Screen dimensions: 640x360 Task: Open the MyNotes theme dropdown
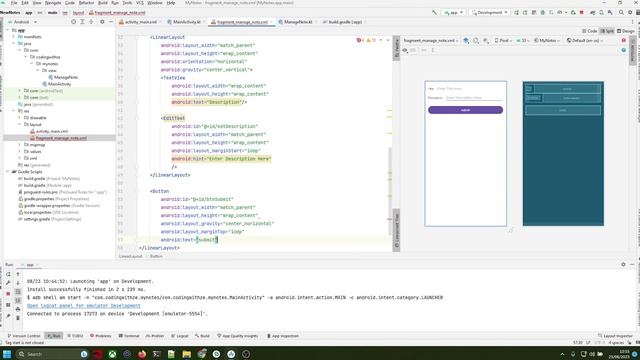(547, 40)
